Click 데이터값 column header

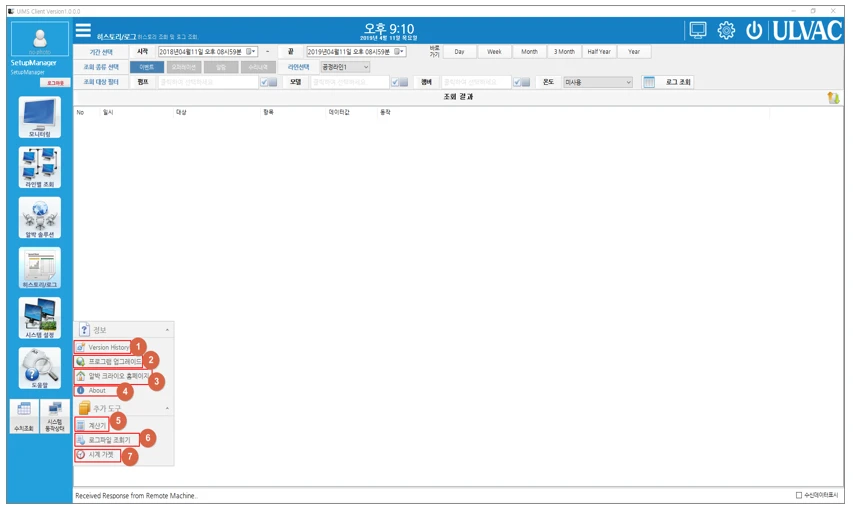(339, 112)
